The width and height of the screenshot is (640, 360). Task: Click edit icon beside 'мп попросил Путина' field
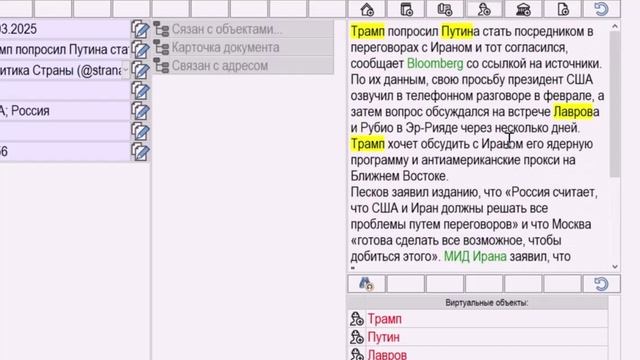click(x=140, y=50)
